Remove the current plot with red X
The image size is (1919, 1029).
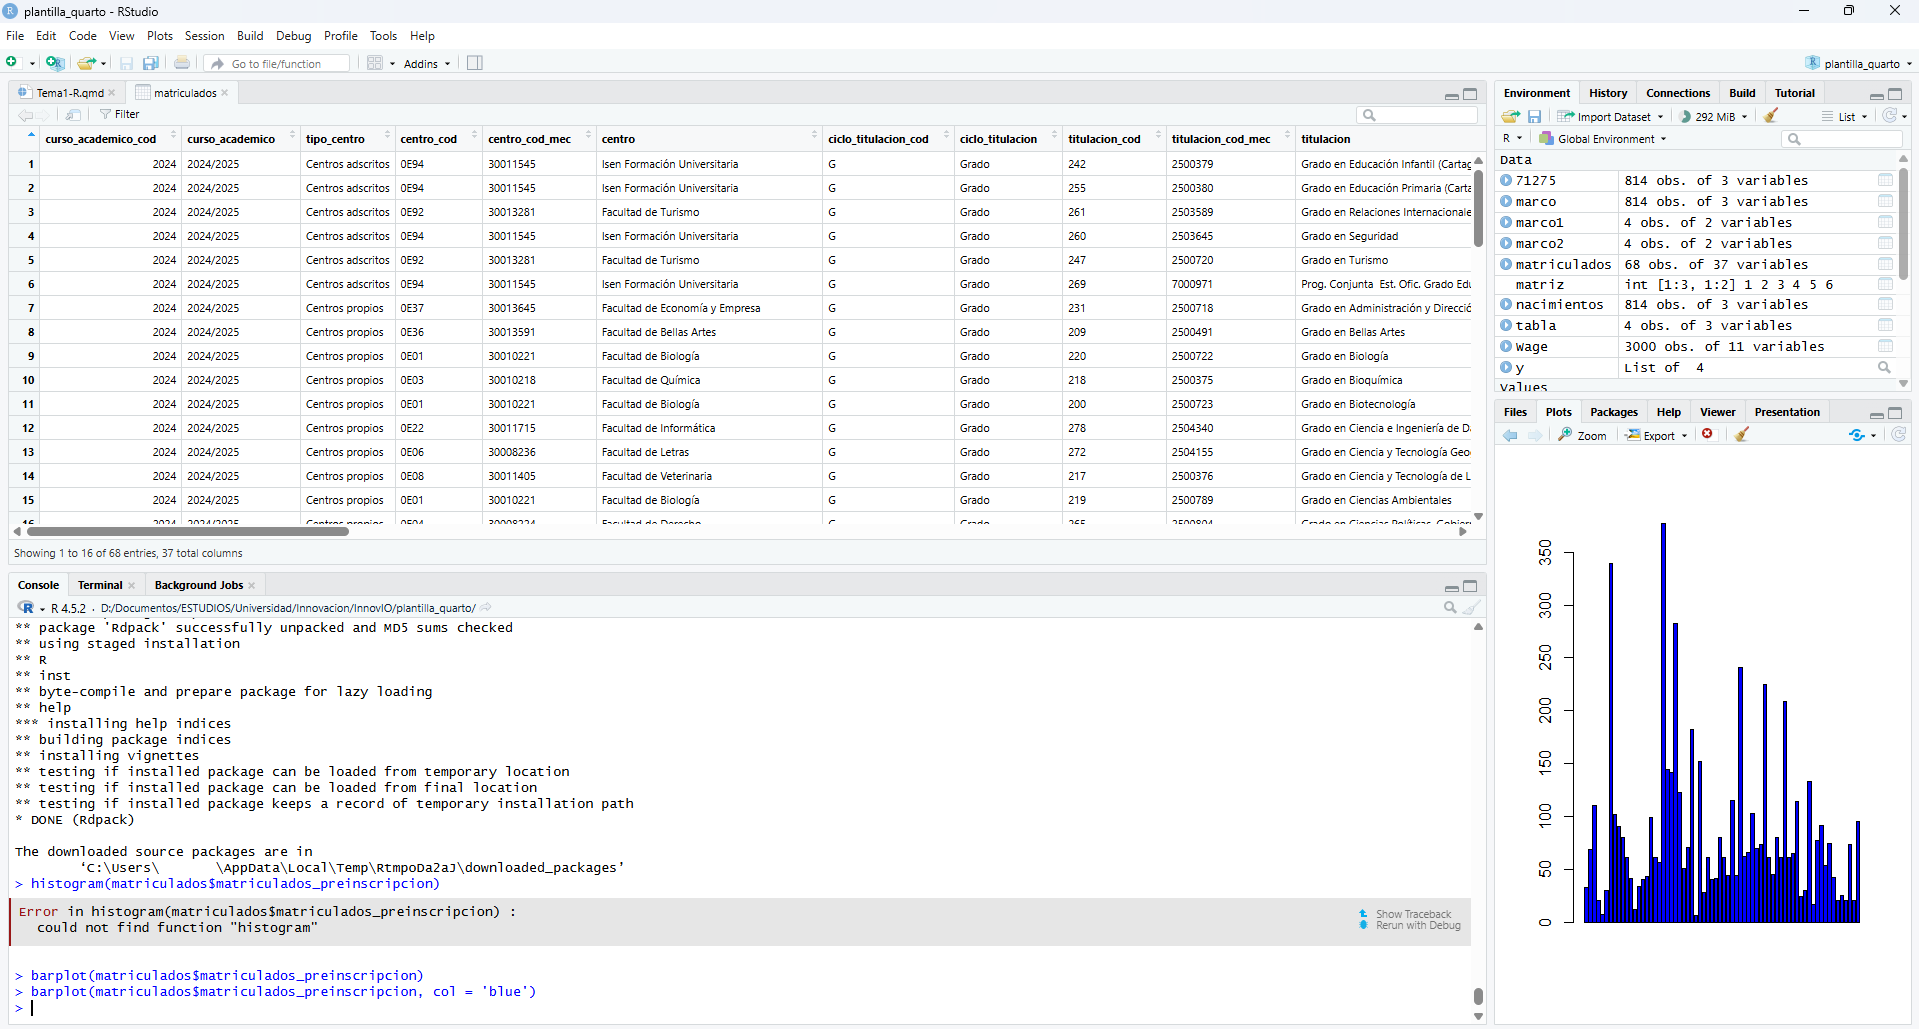coord(1708,435)
